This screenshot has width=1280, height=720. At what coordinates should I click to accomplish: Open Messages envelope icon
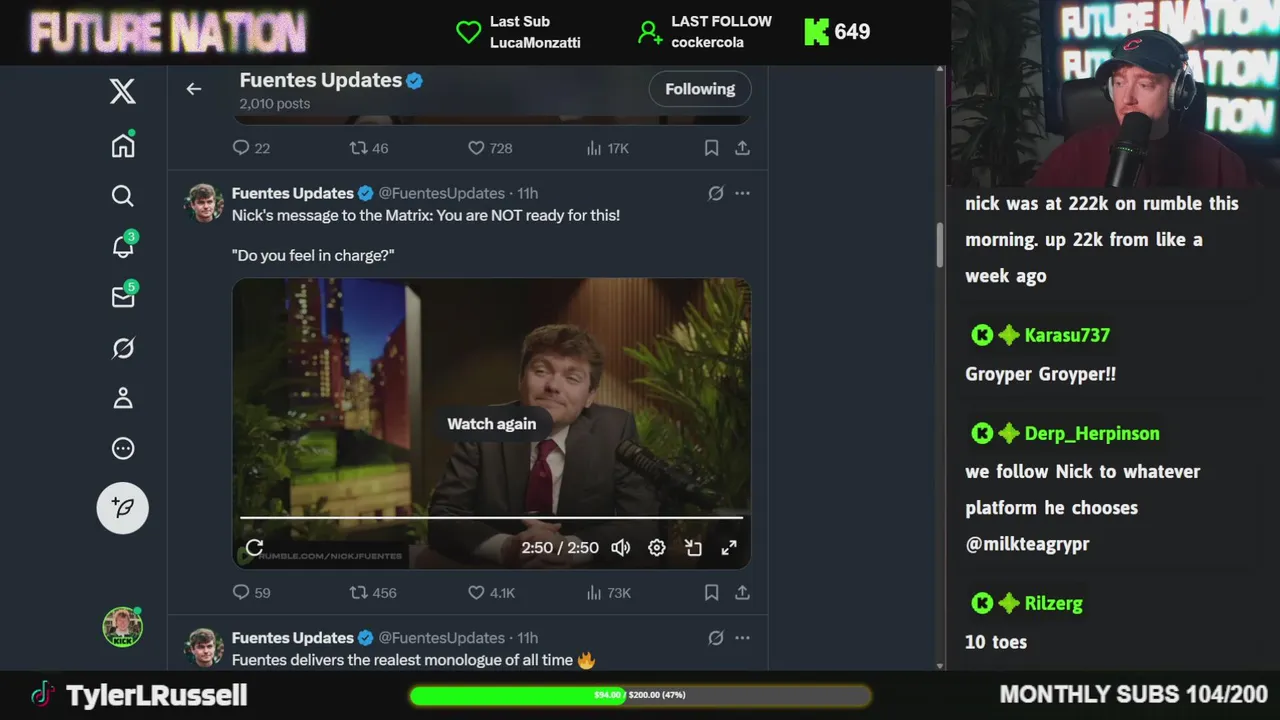click(x=123, y=297)
